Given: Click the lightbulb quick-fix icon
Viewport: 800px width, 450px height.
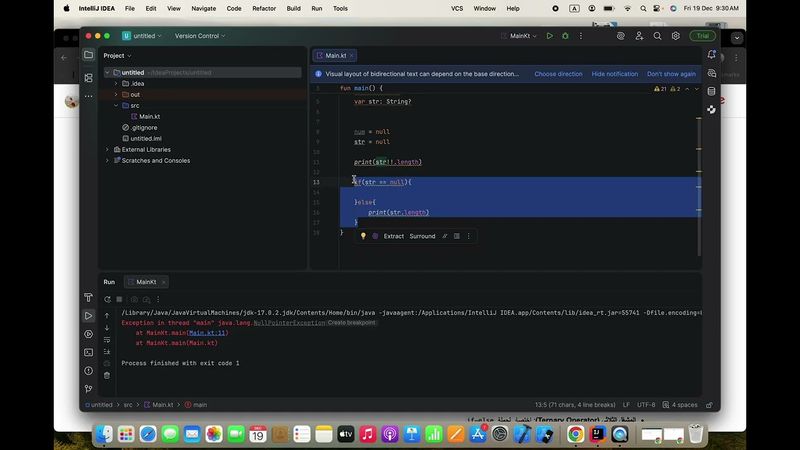Looking at the screenshot, I should pyautogui.click(x=364, y=236).
